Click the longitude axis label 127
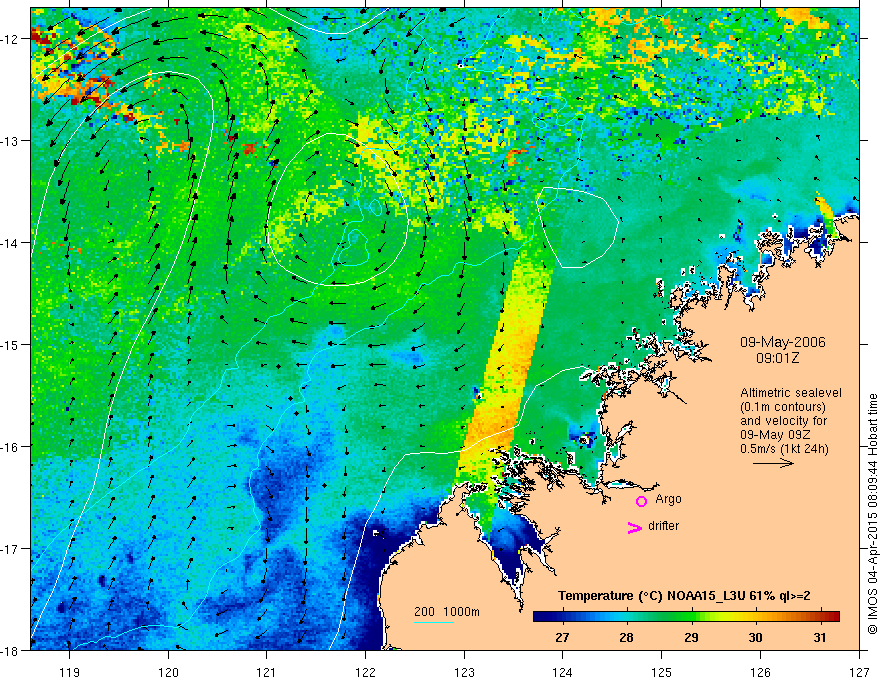Screen dimensions: 880x680 [x=859, y=672]
